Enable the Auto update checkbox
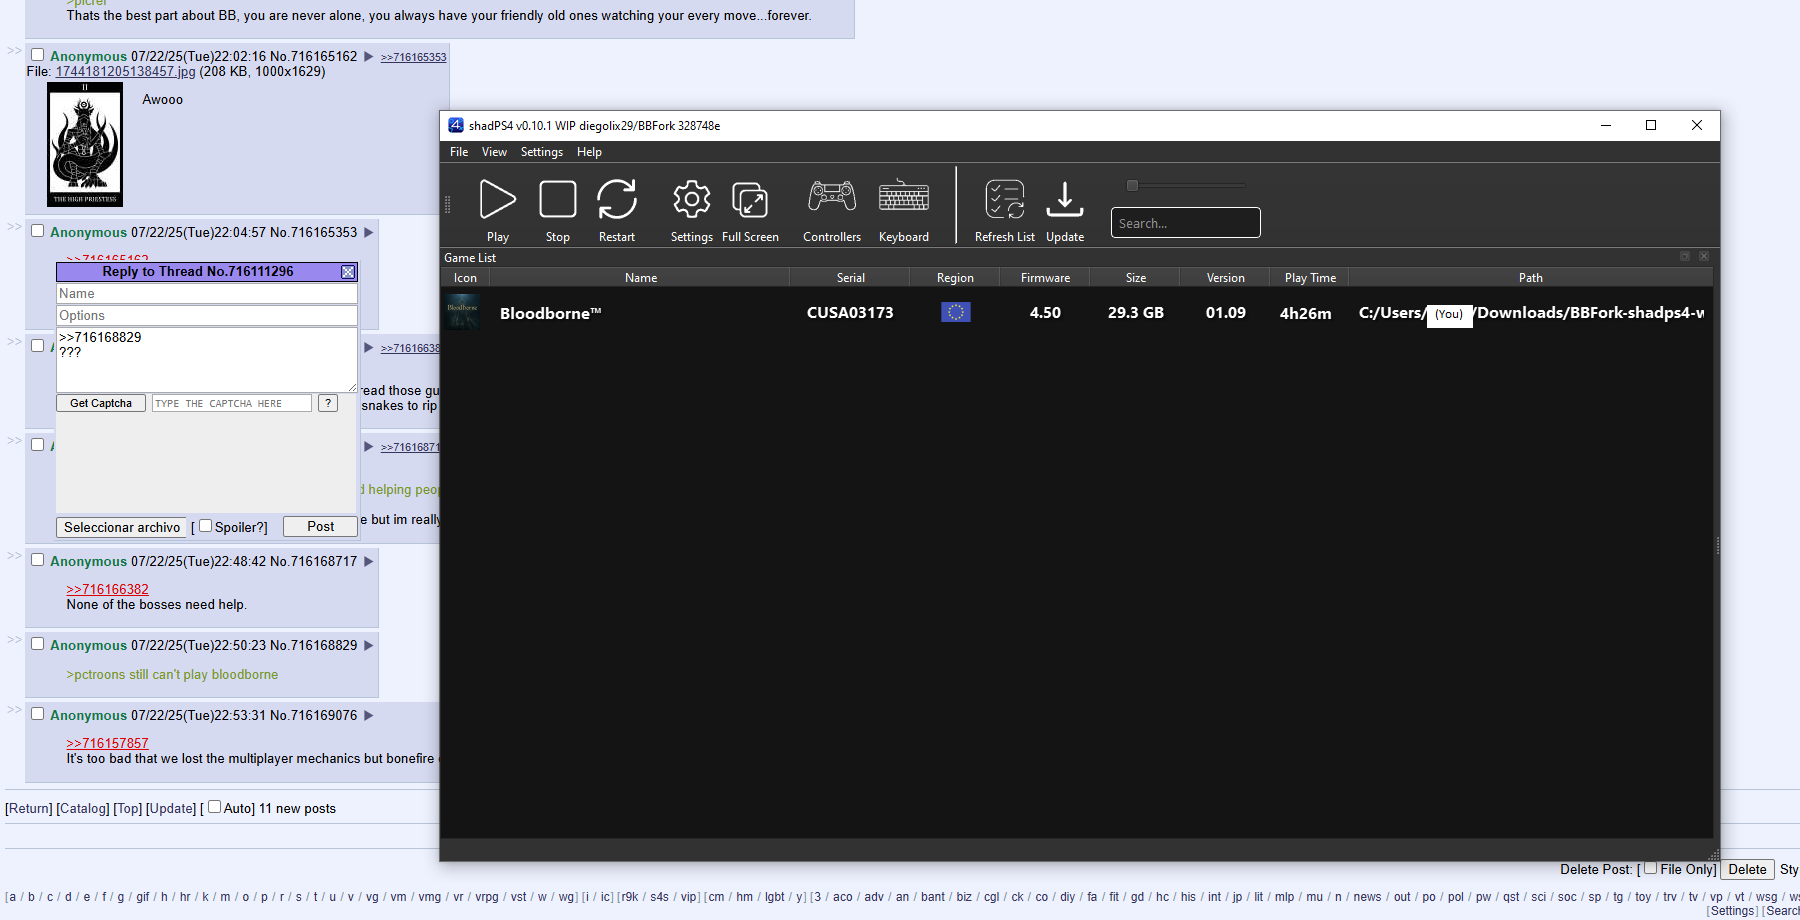1800x920 pixels. click(214, 807)
